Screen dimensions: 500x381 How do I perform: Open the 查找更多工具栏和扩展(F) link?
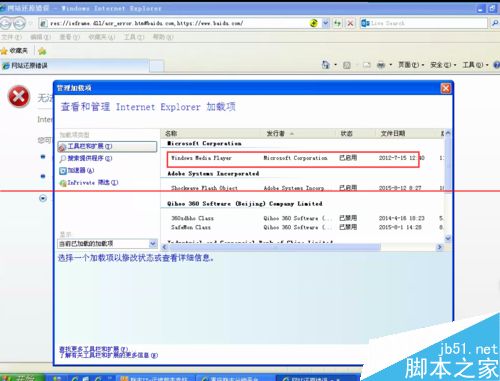pyautogui.click(x=93, y=349)
